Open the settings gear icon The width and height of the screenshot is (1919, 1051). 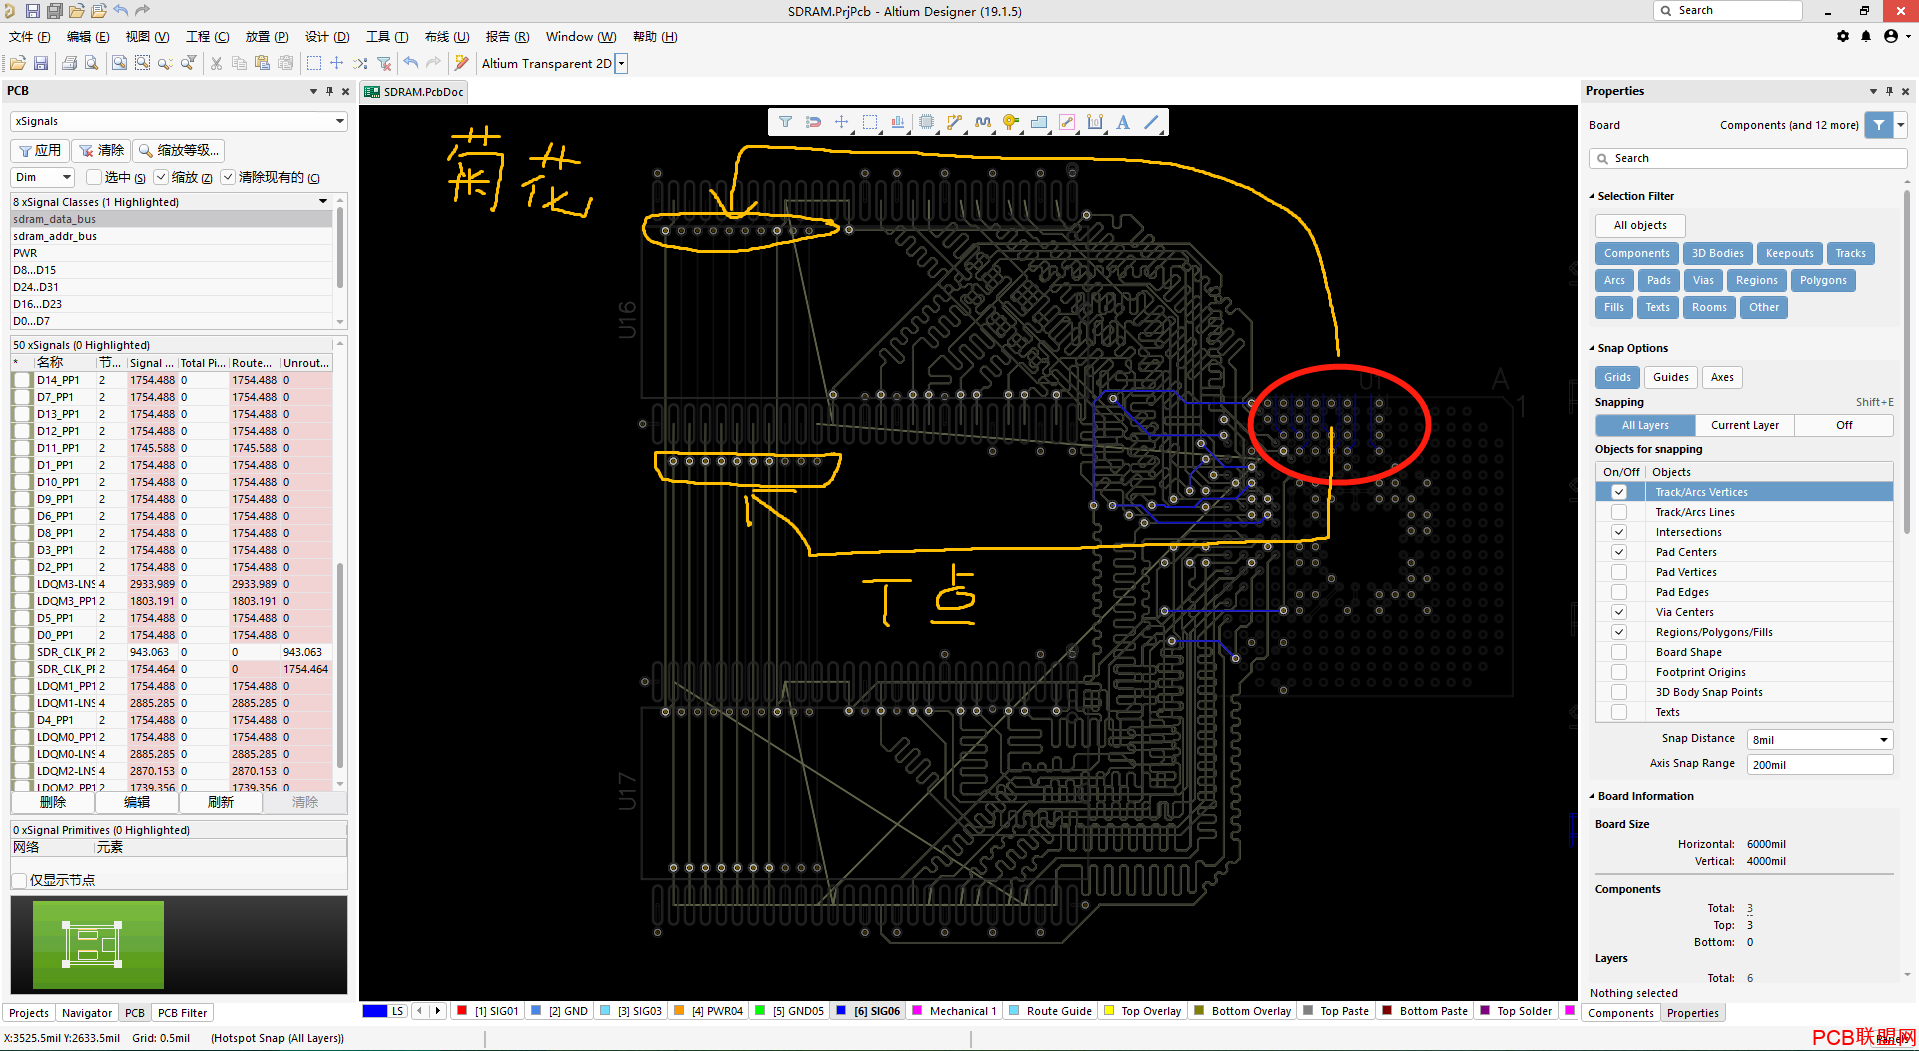pyautogui.click(x=1843, y=36)
